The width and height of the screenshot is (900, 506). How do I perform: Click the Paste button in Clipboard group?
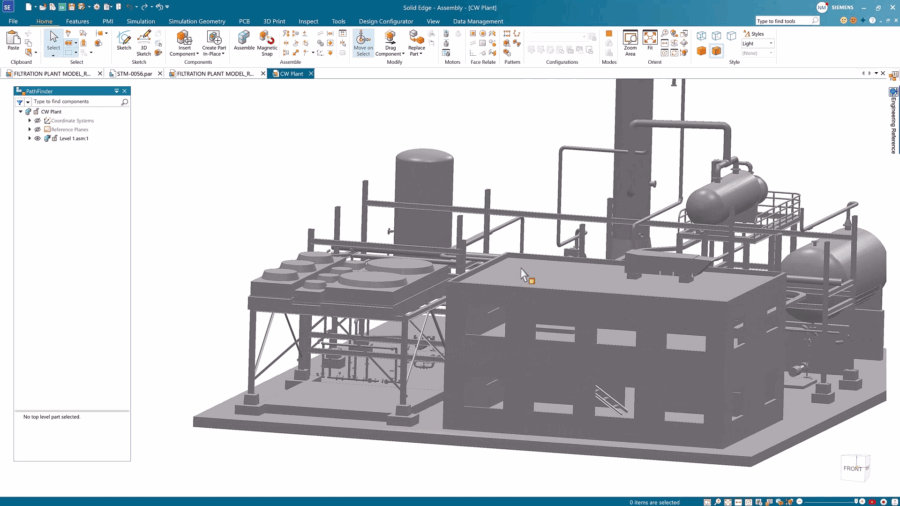pos(13,41)
